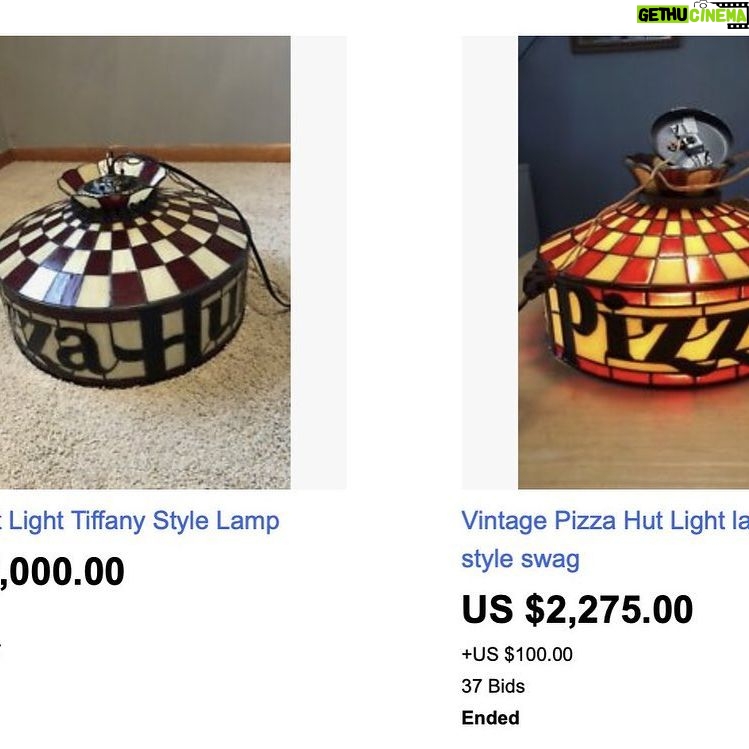This screenshot has height=749, width=749.
Task: Open the 37 Bids history
Action: tap(493, 686)
